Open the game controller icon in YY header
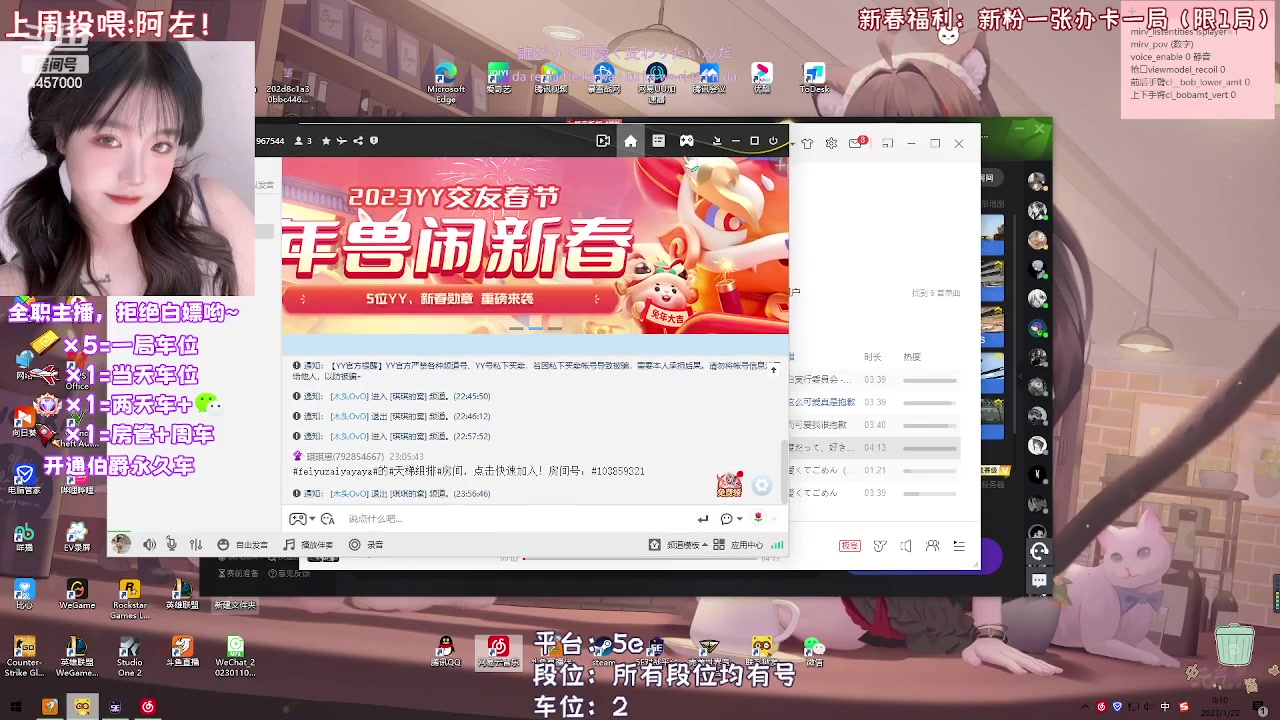Screen dimensions: 1280x720 [687, 141]
